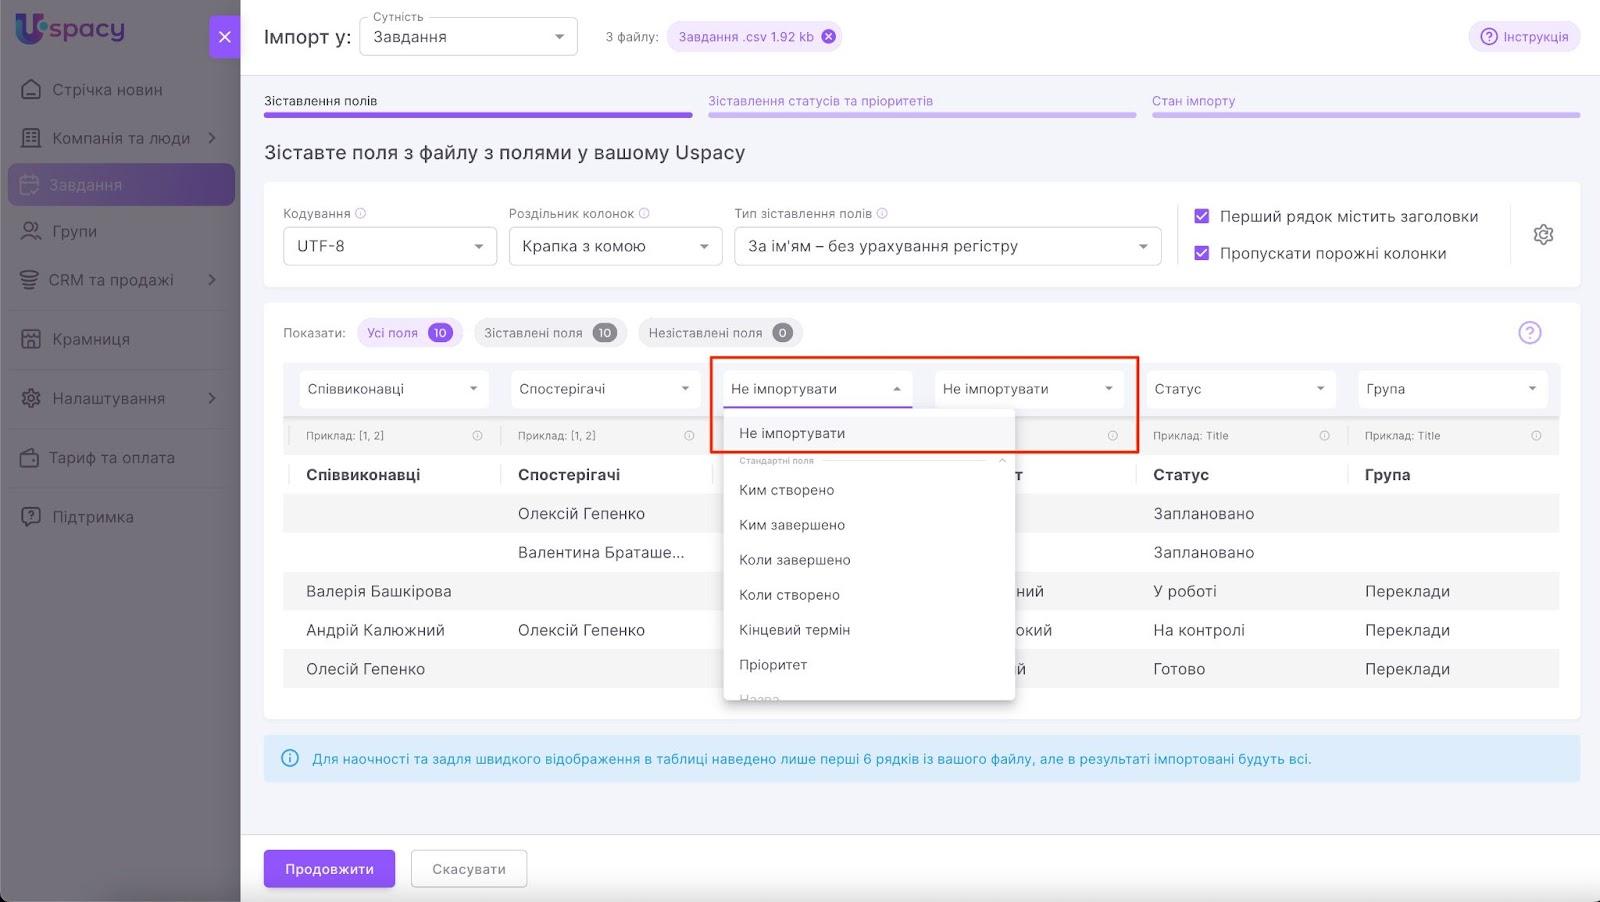Click info icon next to Тип зіставлення полів
The width and height of the screenshot is (1600, 902).
pos(882,214)
